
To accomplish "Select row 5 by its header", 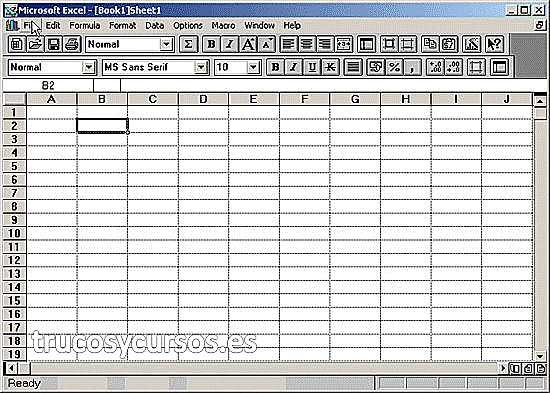I will coord(14,166).
